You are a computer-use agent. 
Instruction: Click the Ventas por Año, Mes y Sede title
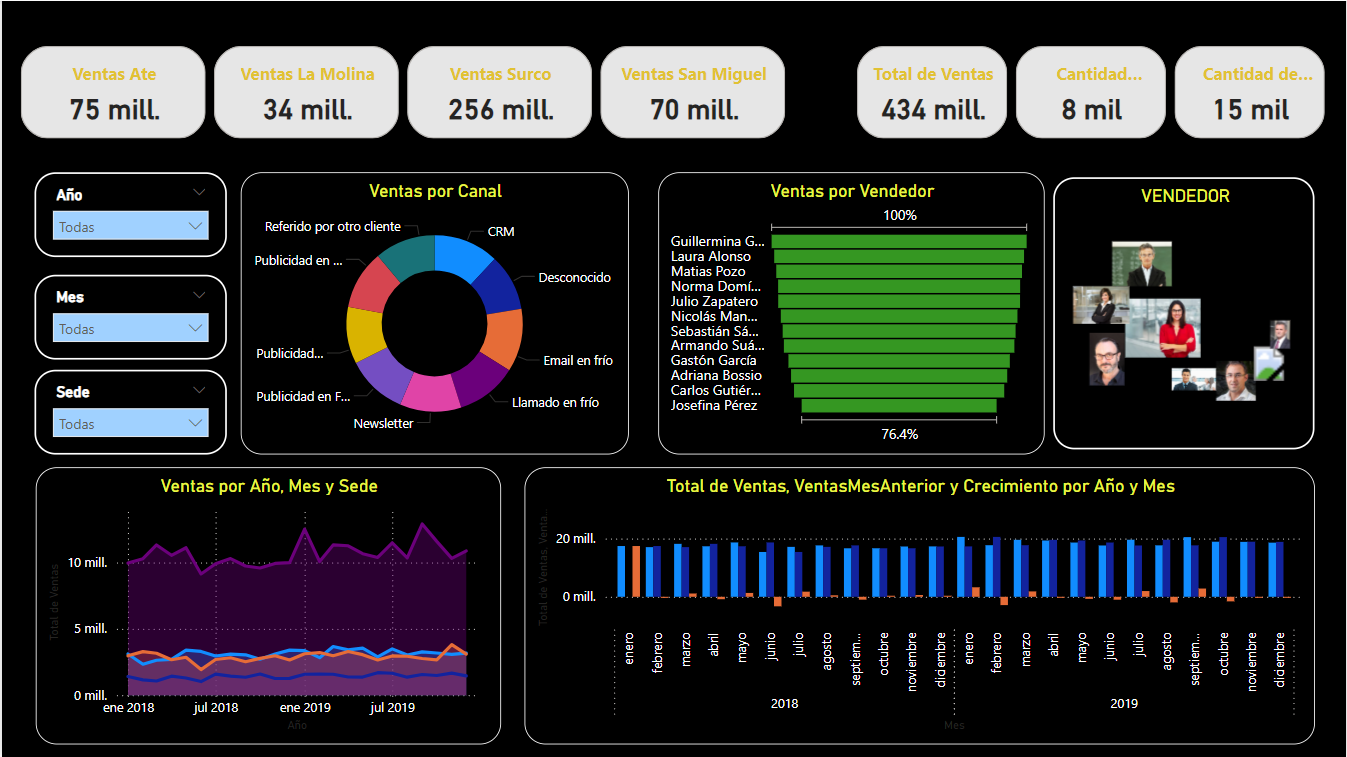pyautogui.click(x=269, y=486)
